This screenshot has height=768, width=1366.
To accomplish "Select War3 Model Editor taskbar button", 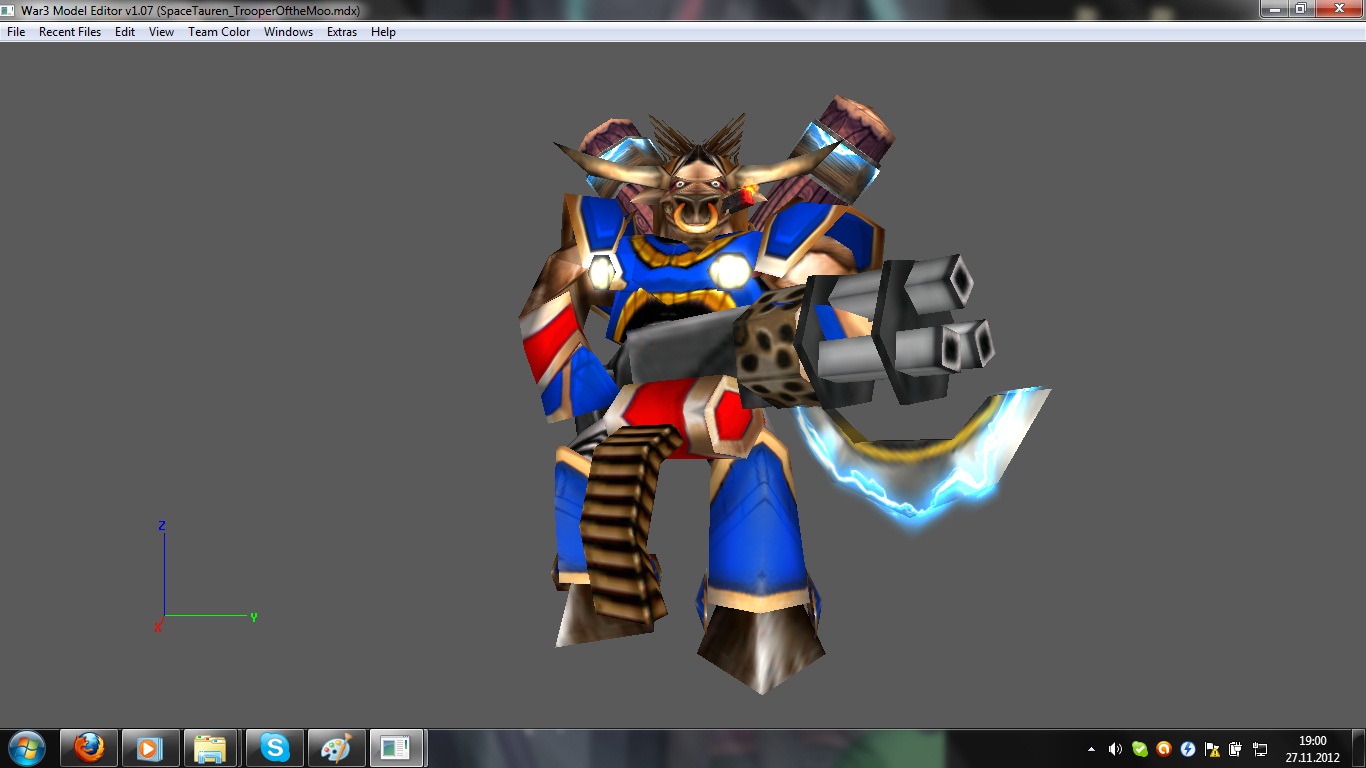I will point(397,748).
